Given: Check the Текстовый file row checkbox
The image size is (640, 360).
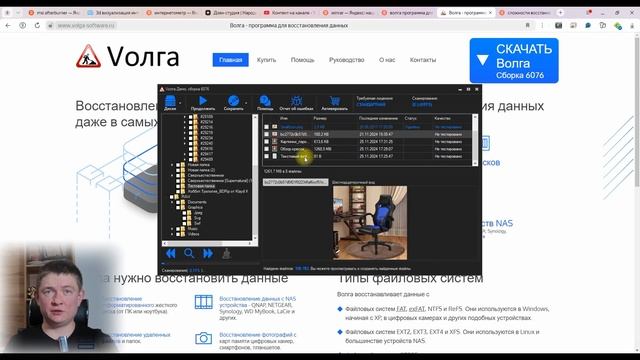Looking at the screenshot, I should tap(267, 156).
